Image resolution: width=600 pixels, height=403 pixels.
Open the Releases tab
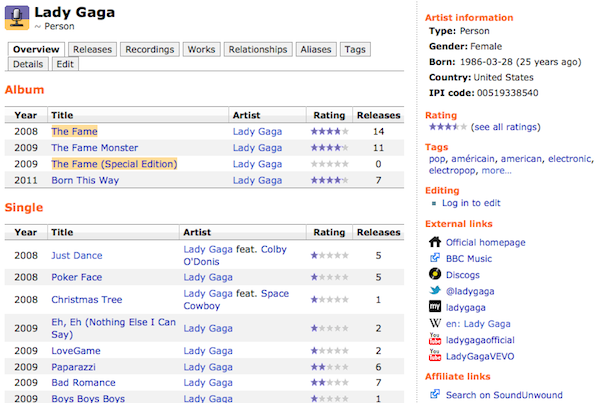pyautogui.click(x=93, y=49)
